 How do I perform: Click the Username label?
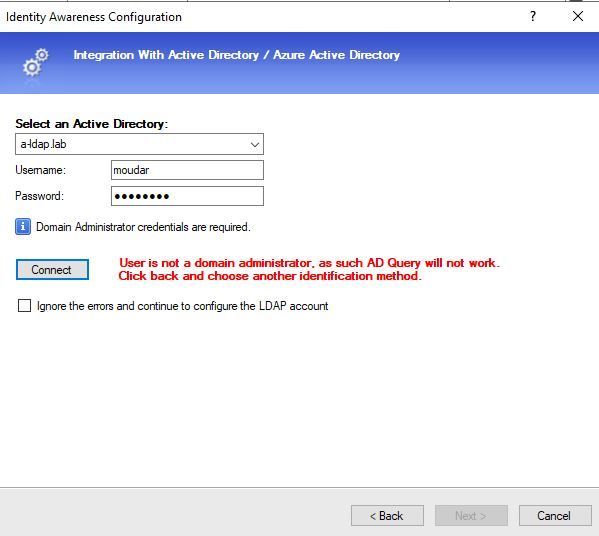[40, 170]
